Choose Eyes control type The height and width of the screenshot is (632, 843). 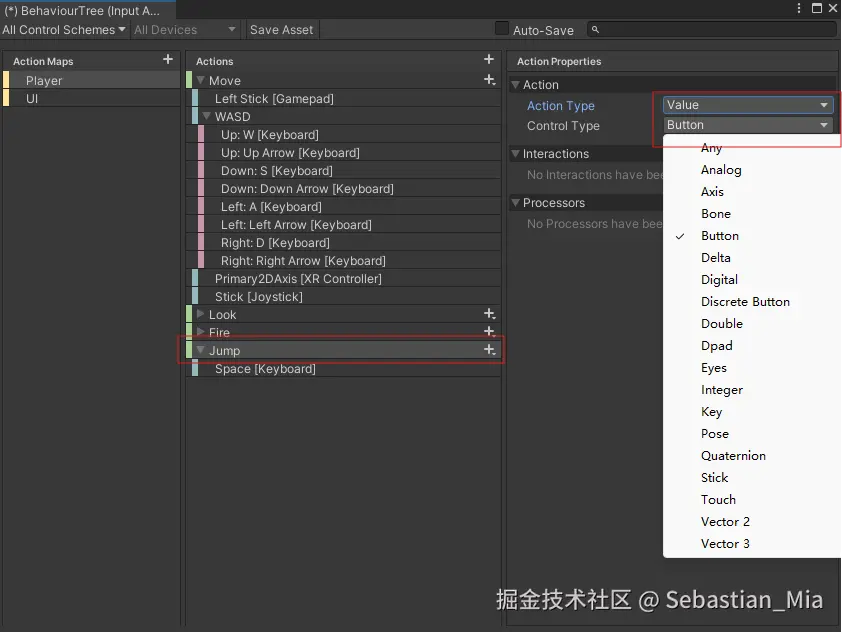(752, 368)
